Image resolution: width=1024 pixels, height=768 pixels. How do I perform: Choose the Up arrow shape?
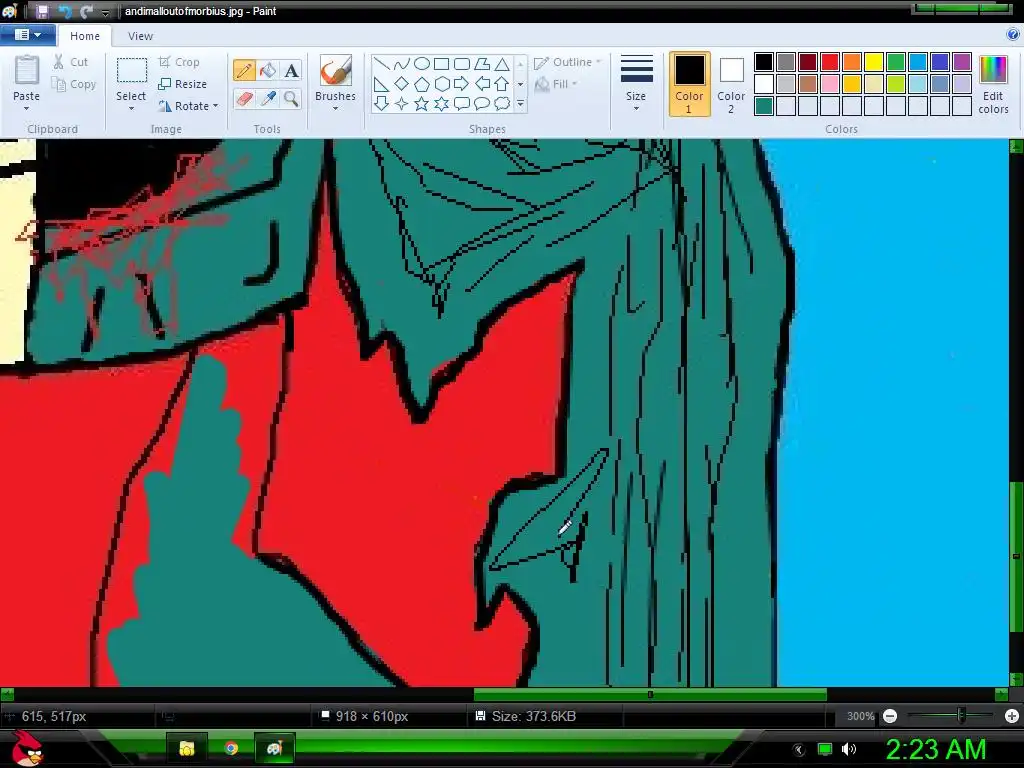click(502, 84)
